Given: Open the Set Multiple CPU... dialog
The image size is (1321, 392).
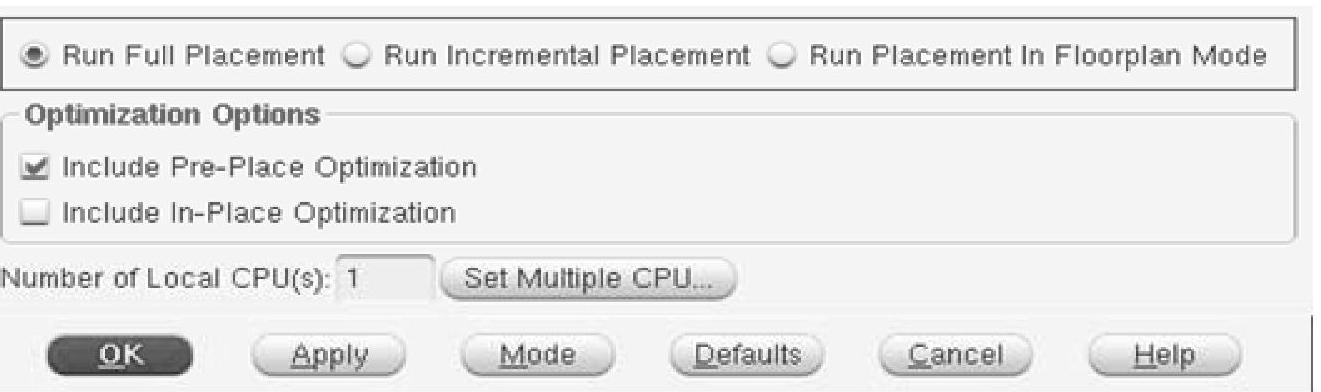Looking at the screenshot, I should point(586,278).
